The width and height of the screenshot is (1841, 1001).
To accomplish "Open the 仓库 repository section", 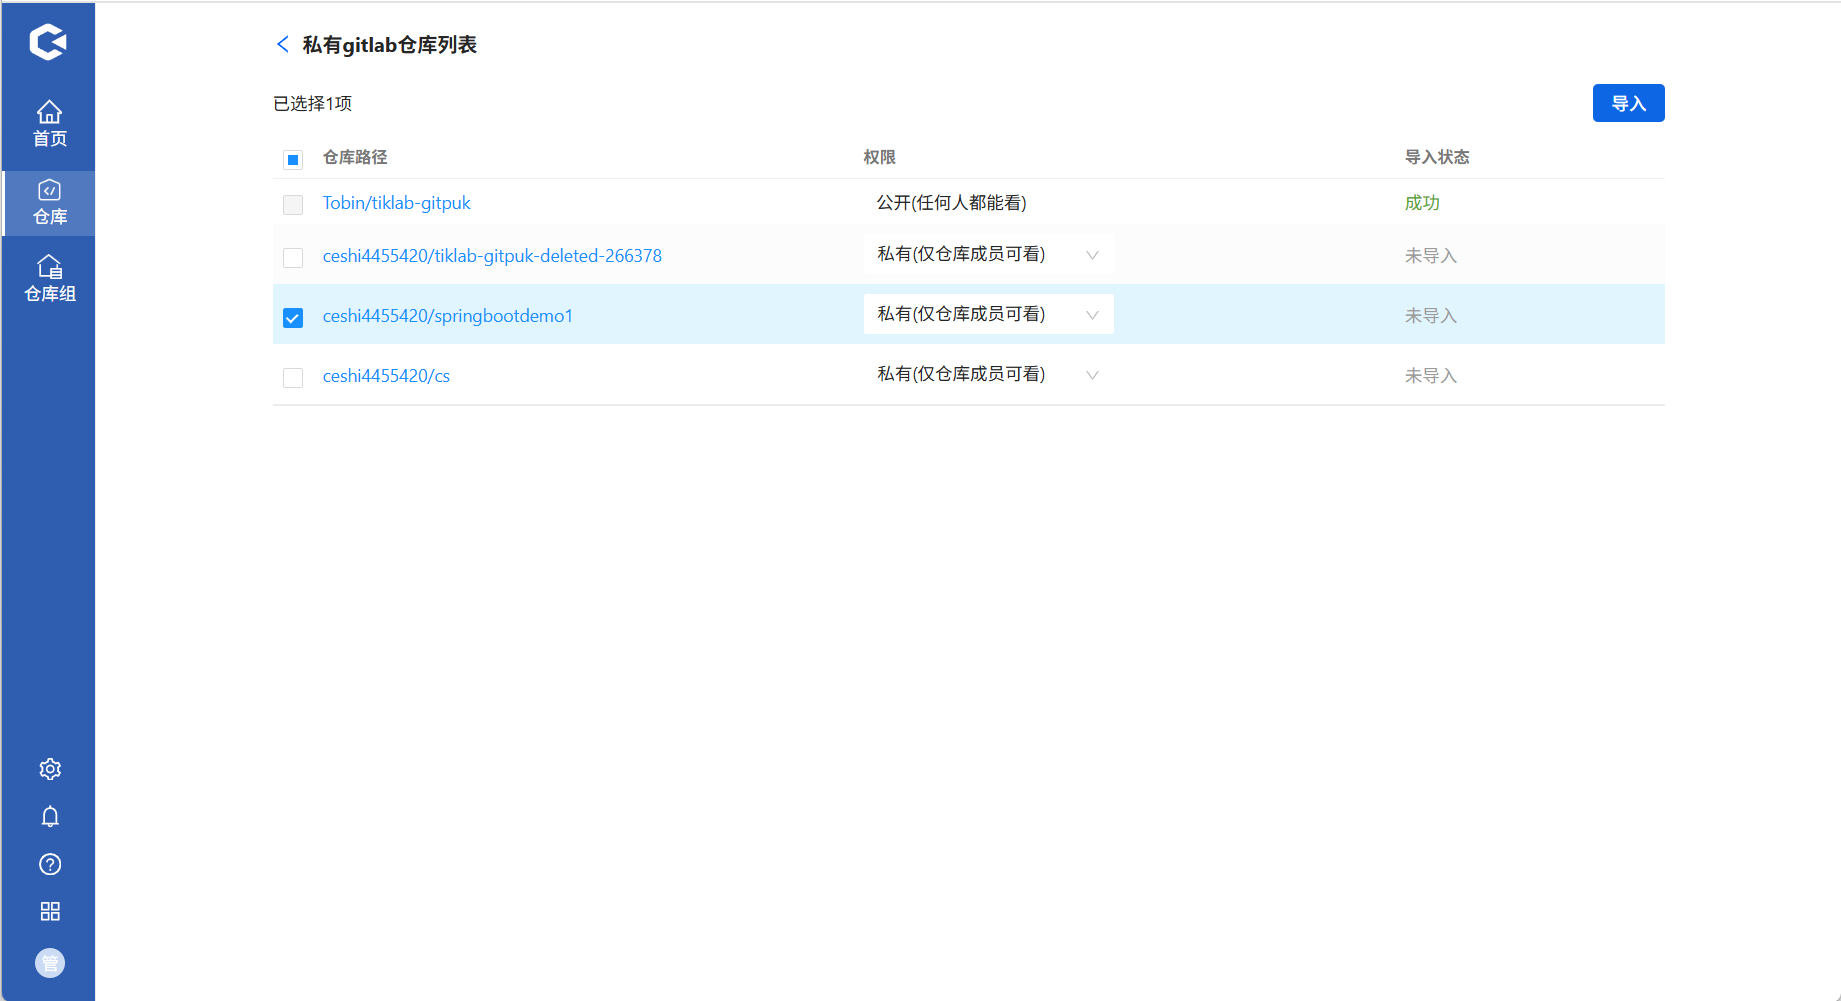I will coord(49,203).
